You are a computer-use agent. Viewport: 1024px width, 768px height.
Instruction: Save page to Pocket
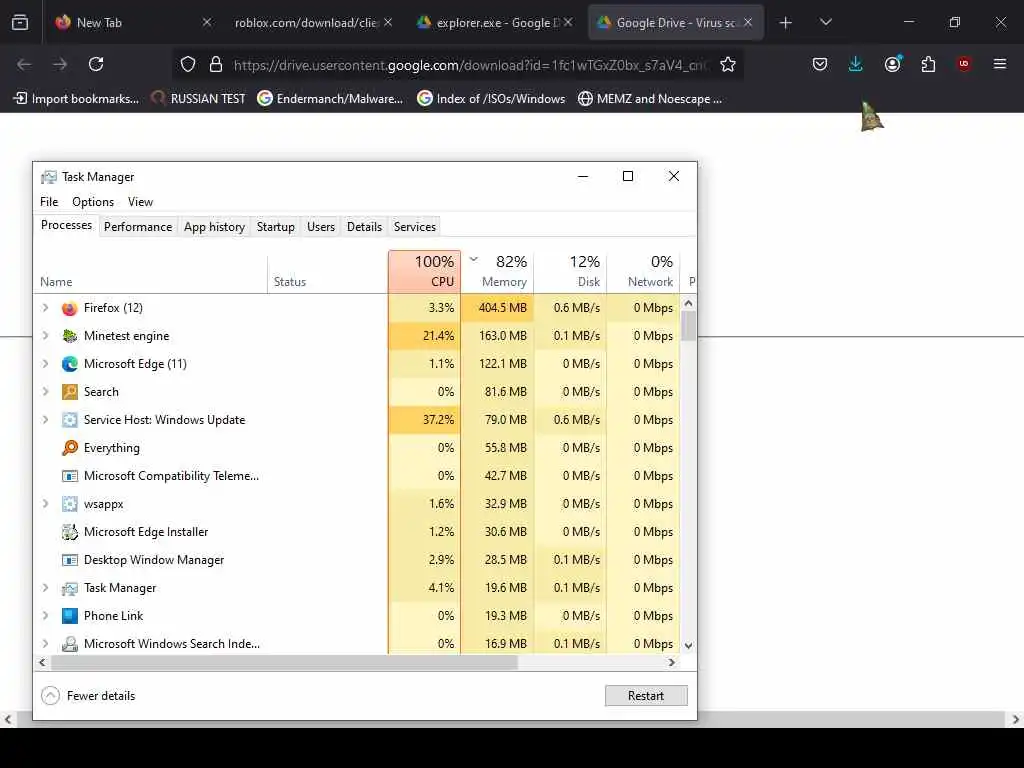(820, 64)
